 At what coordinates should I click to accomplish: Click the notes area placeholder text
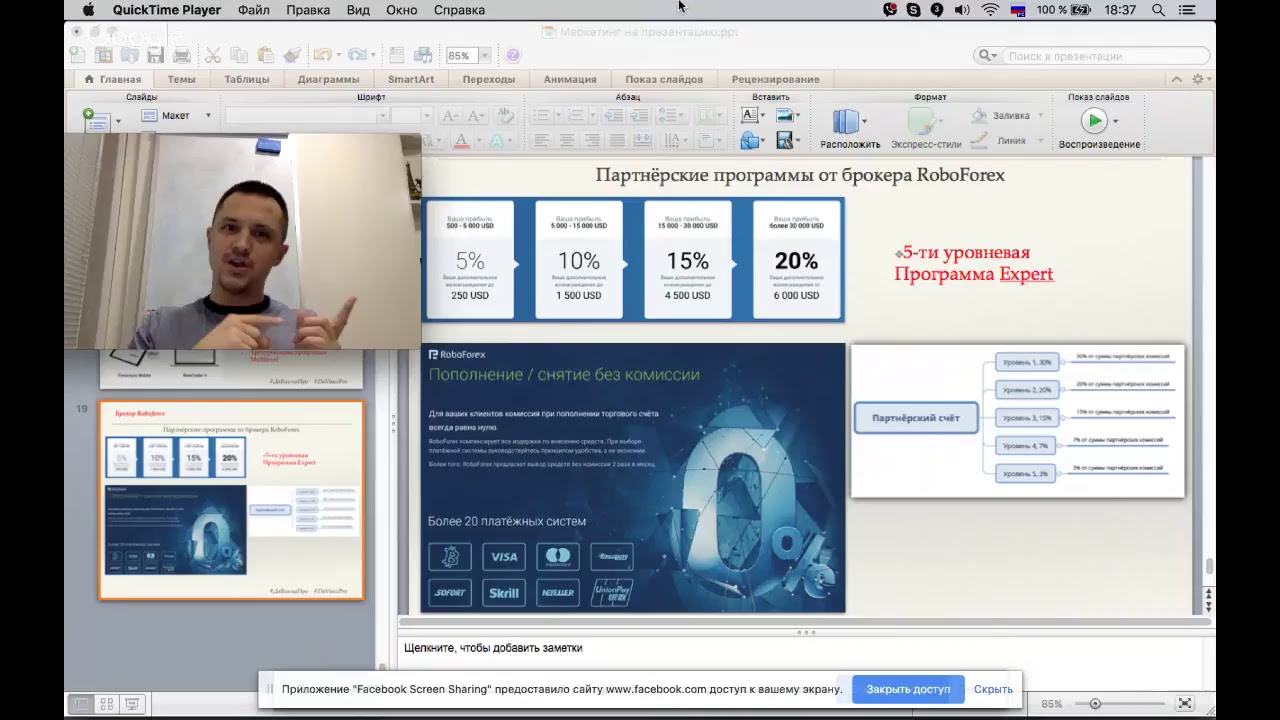point(493,648)
